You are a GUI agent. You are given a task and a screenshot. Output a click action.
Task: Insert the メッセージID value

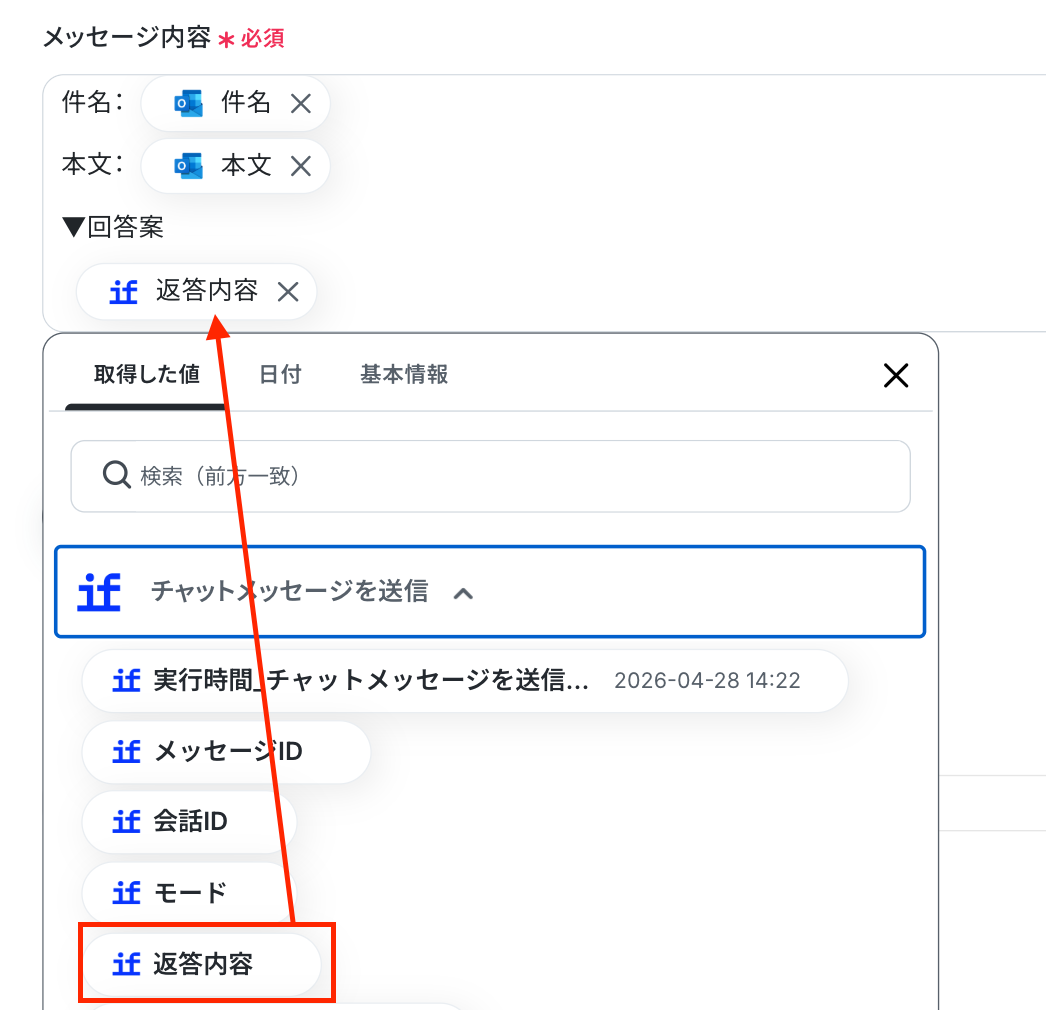(x=227, y=752)
